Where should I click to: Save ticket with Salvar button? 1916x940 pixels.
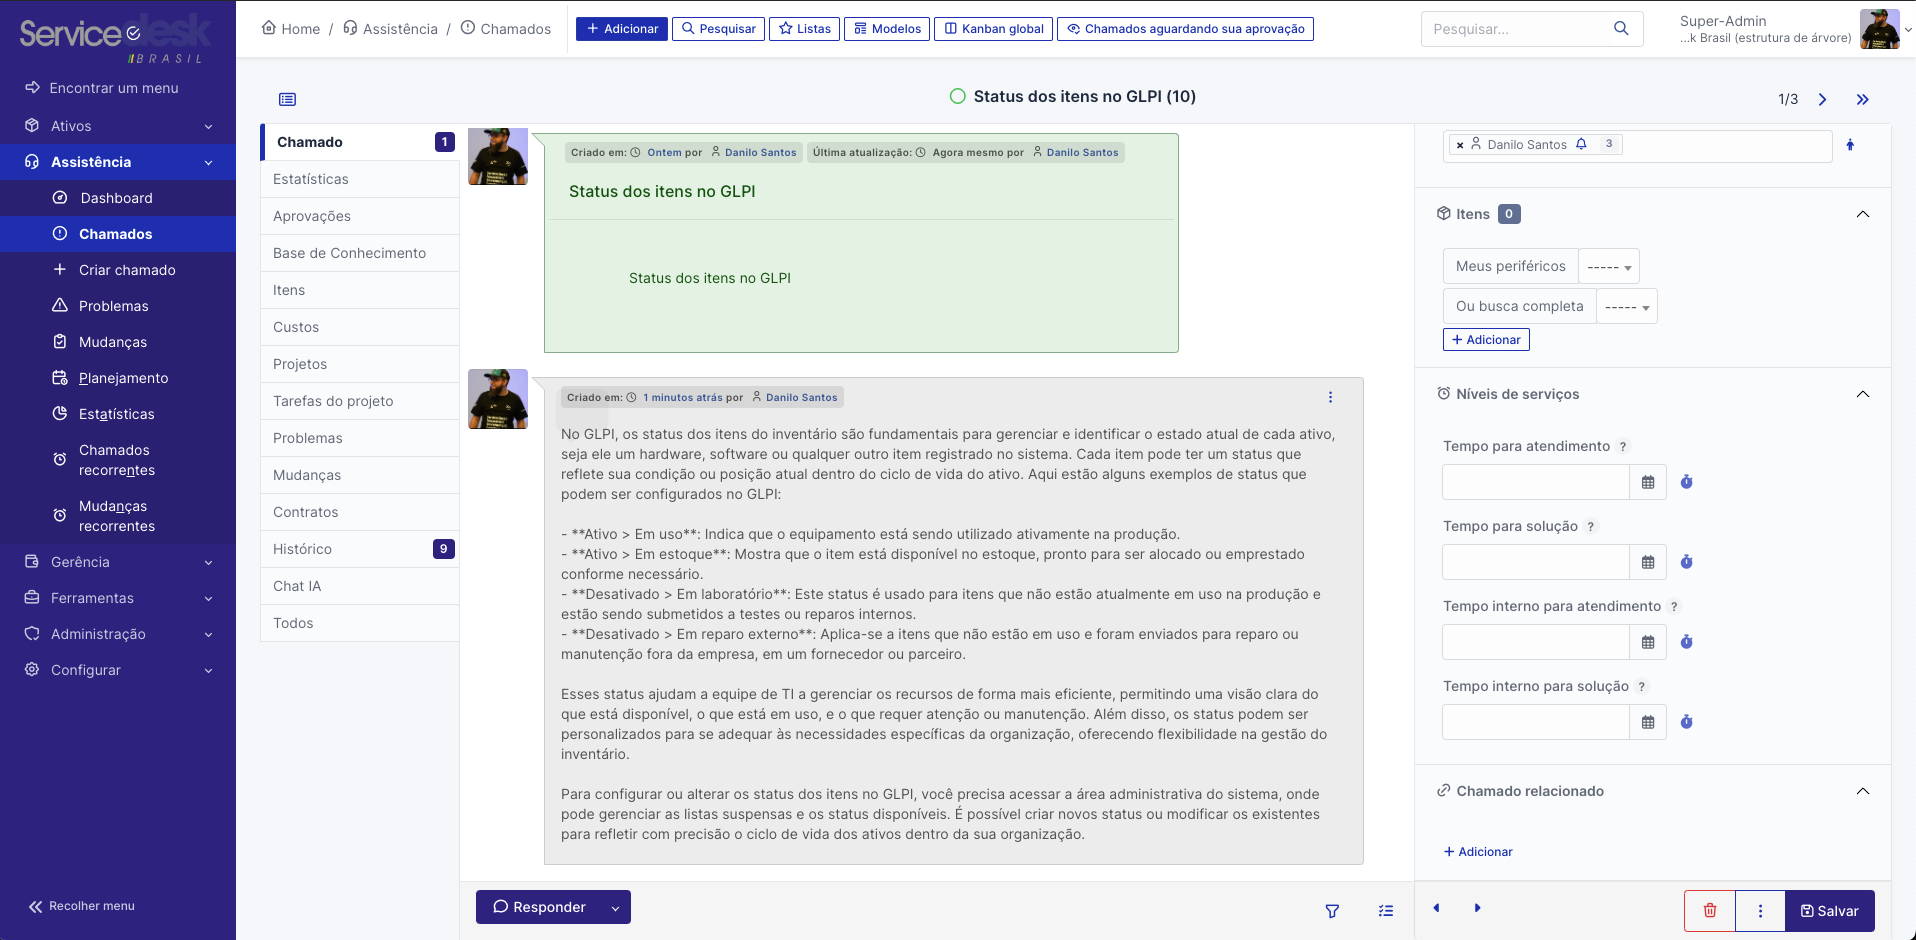coord(1829,910)
